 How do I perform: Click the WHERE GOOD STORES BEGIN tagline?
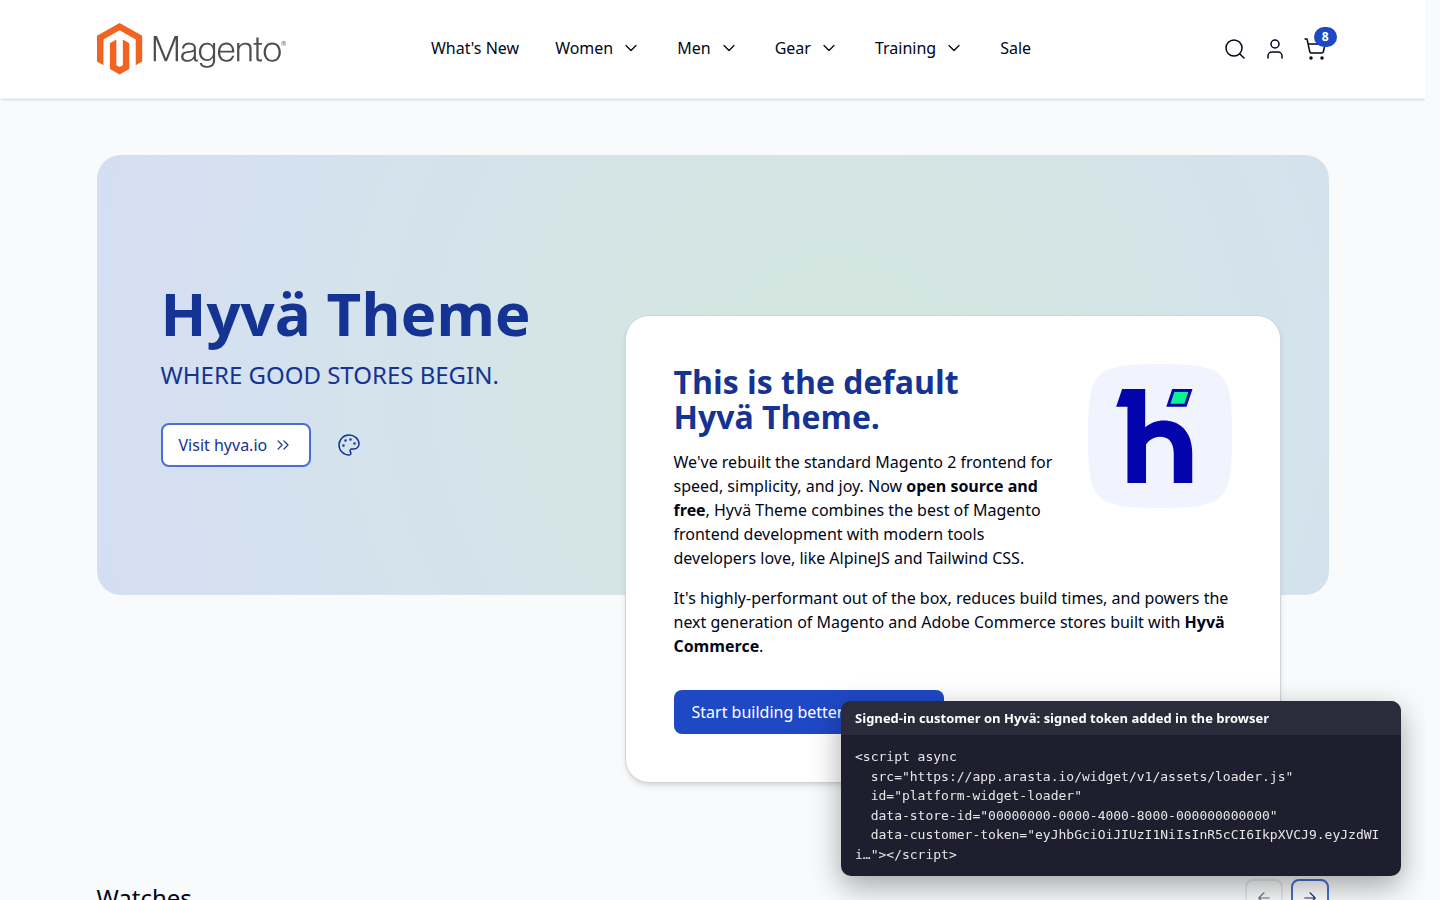(x=330, y=375)
